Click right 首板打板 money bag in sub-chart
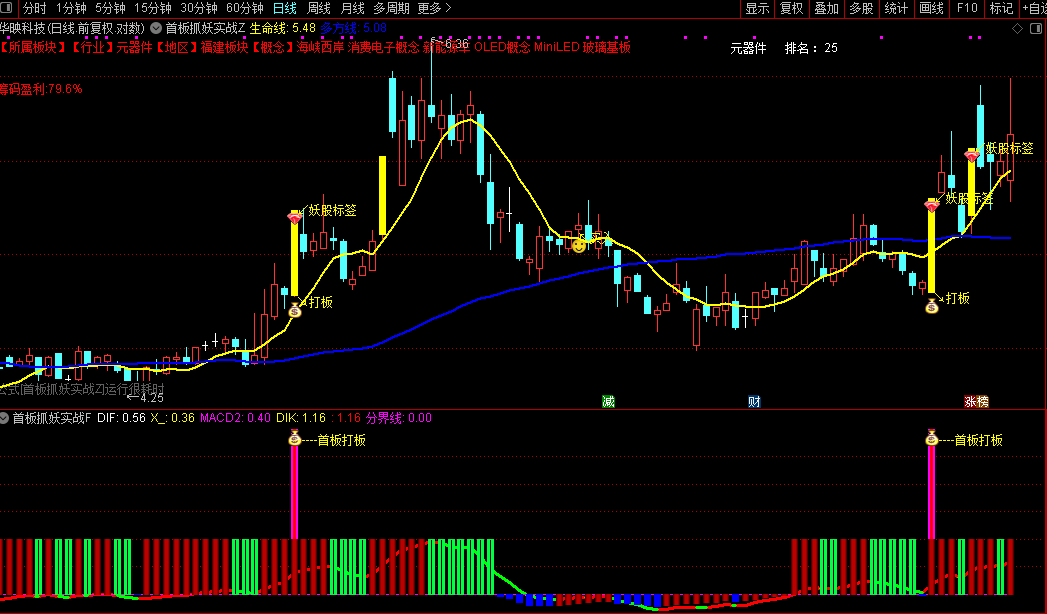 (932, 438)
